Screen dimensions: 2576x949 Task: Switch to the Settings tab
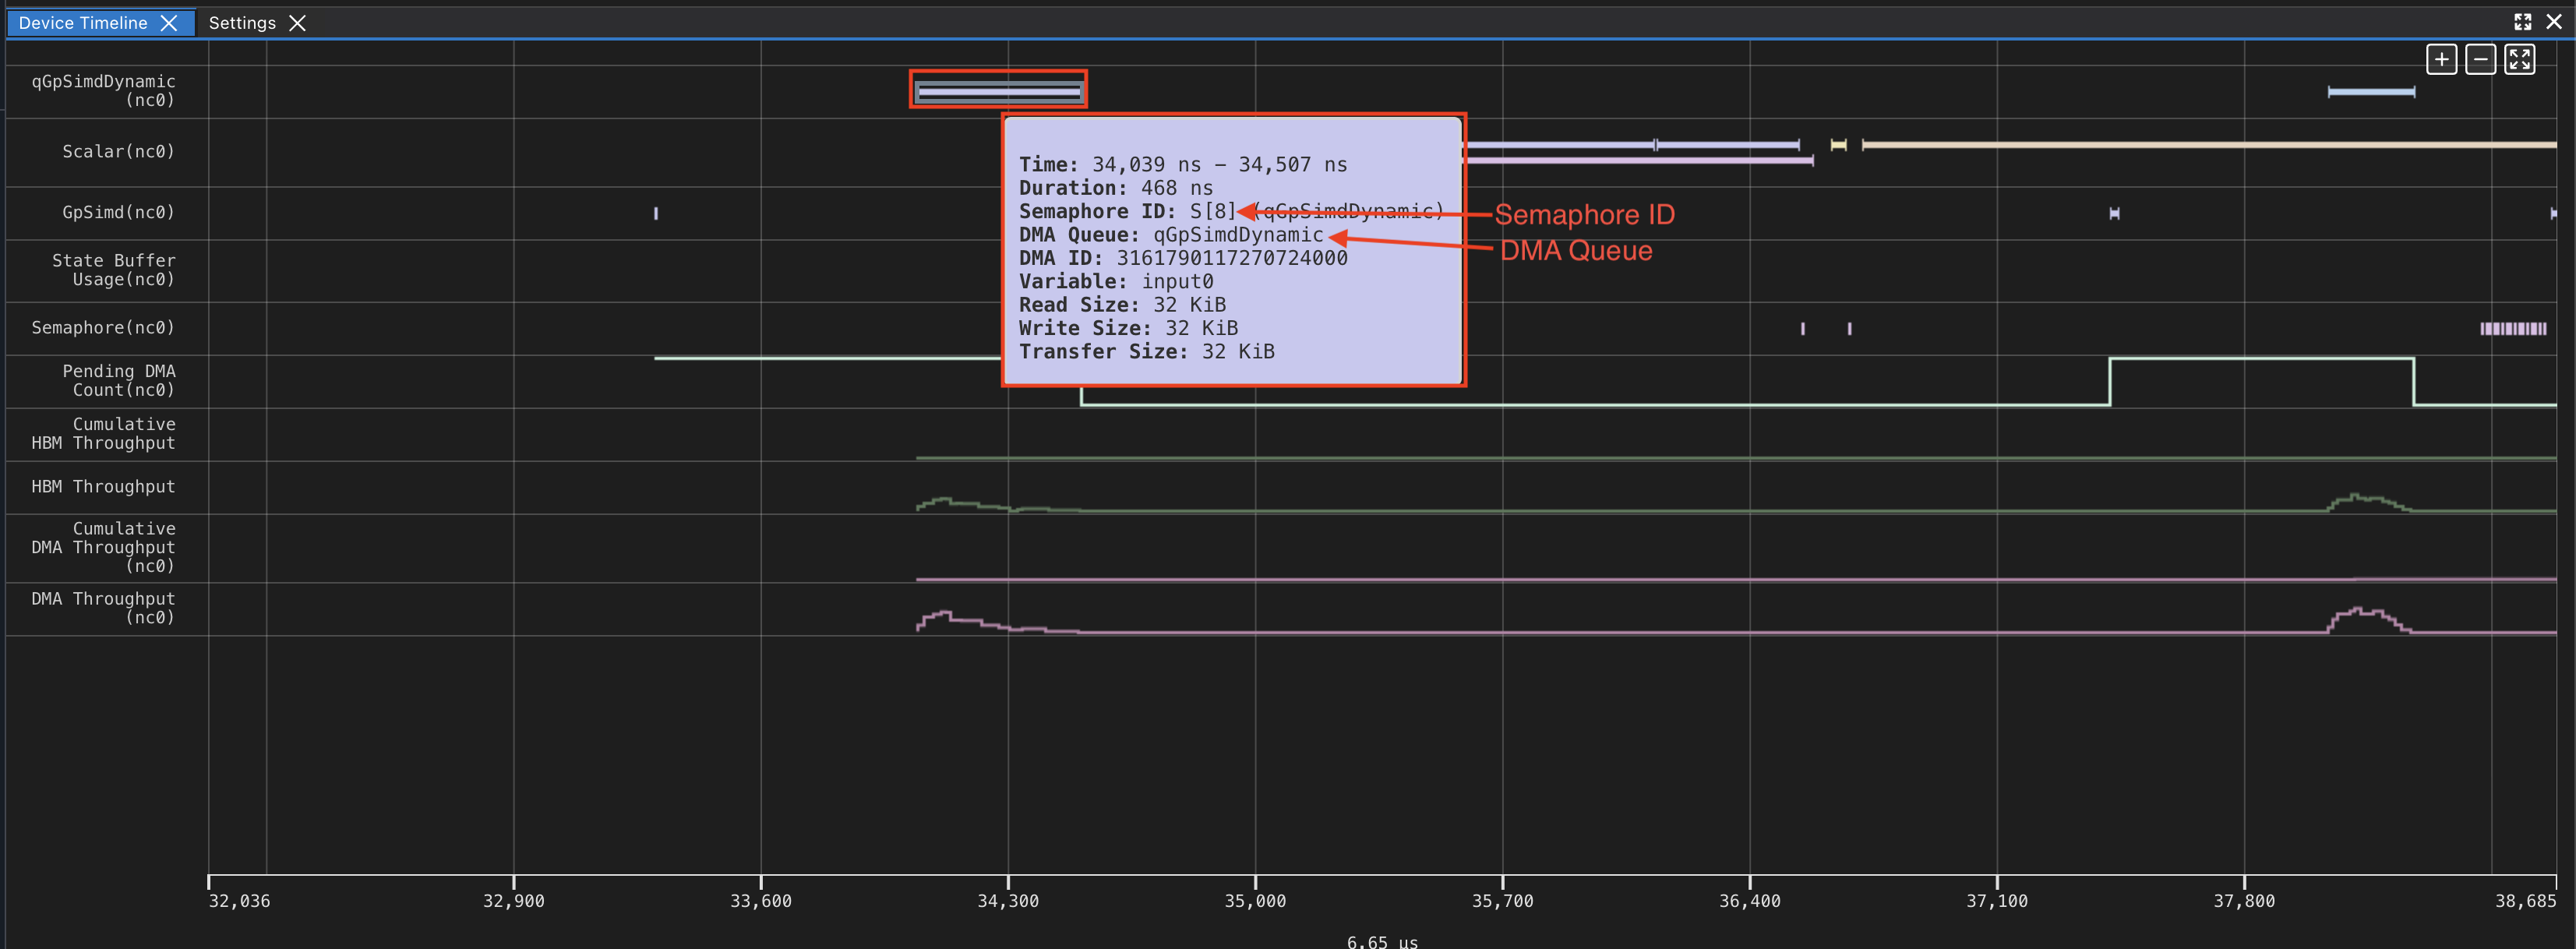click(x=242, y=23)
